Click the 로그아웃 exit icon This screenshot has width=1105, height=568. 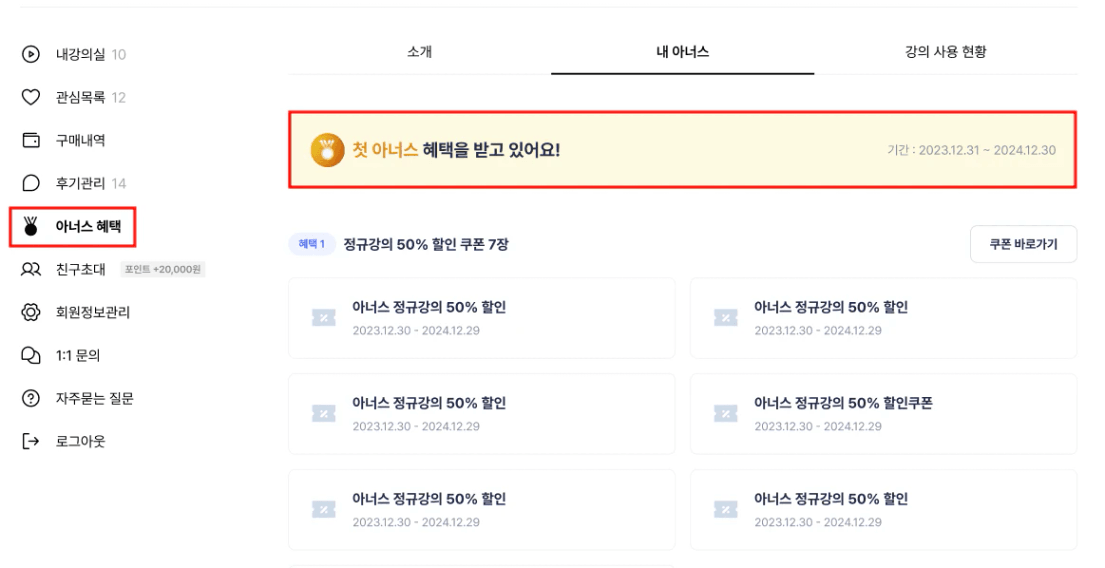31,441
